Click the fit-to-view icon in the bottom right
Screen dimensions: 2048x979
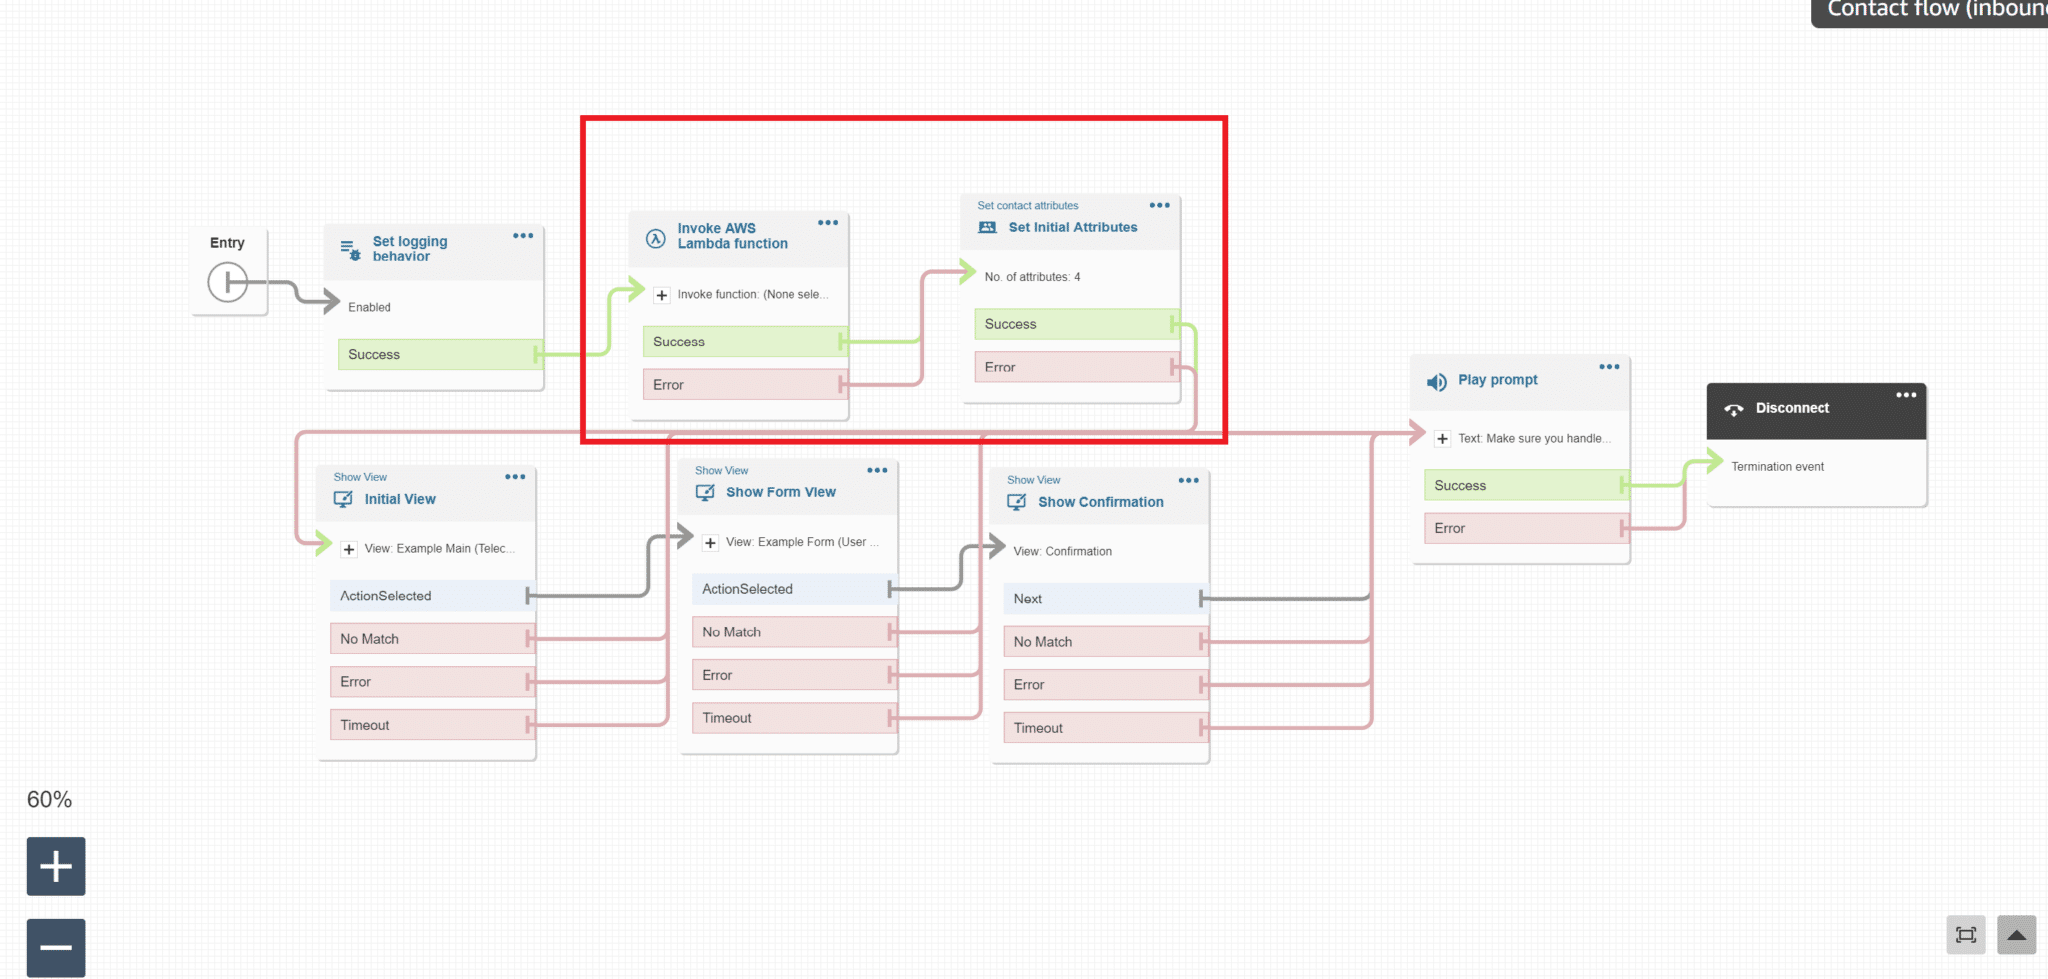coord(1966,936)
